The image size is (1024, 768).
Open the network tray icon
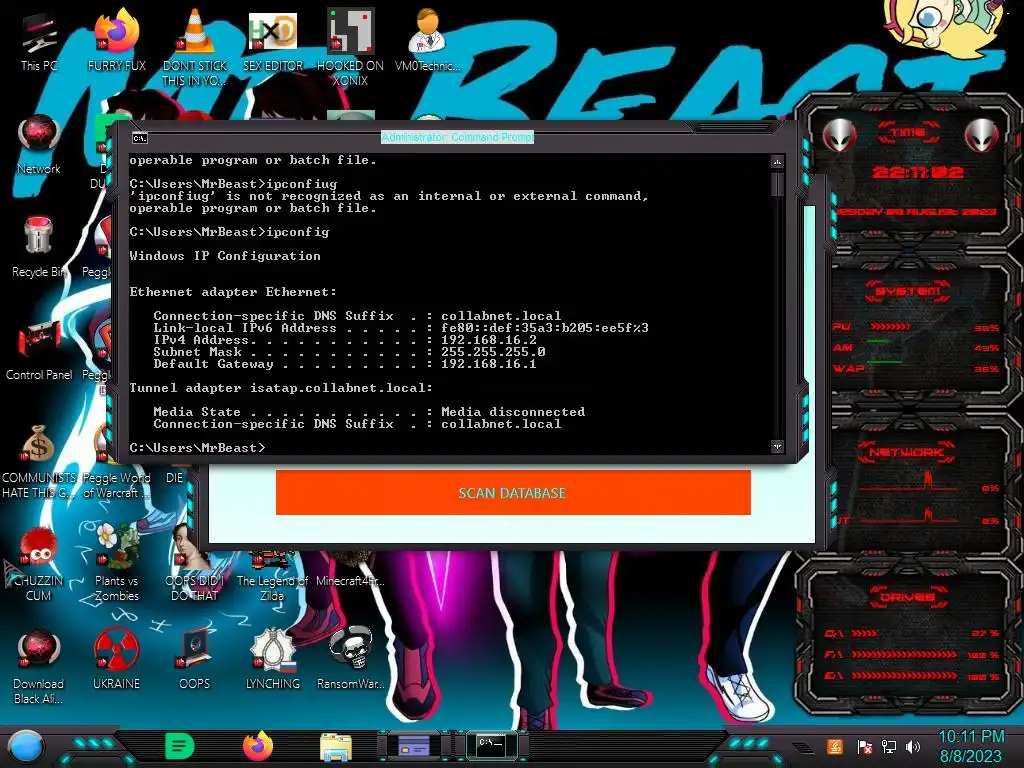[889, 746]
